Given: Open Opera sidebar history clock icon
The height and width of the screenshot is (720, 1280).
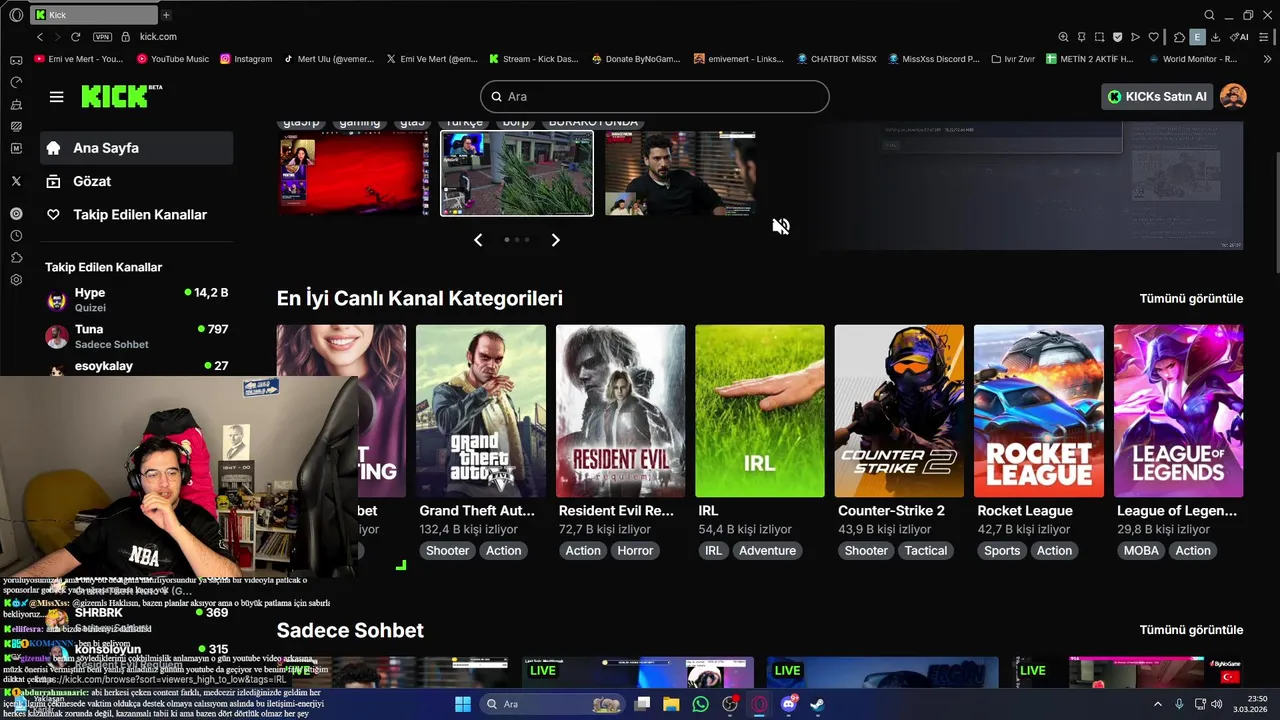Looking at the screenshot, I should [x=16, y=236].
